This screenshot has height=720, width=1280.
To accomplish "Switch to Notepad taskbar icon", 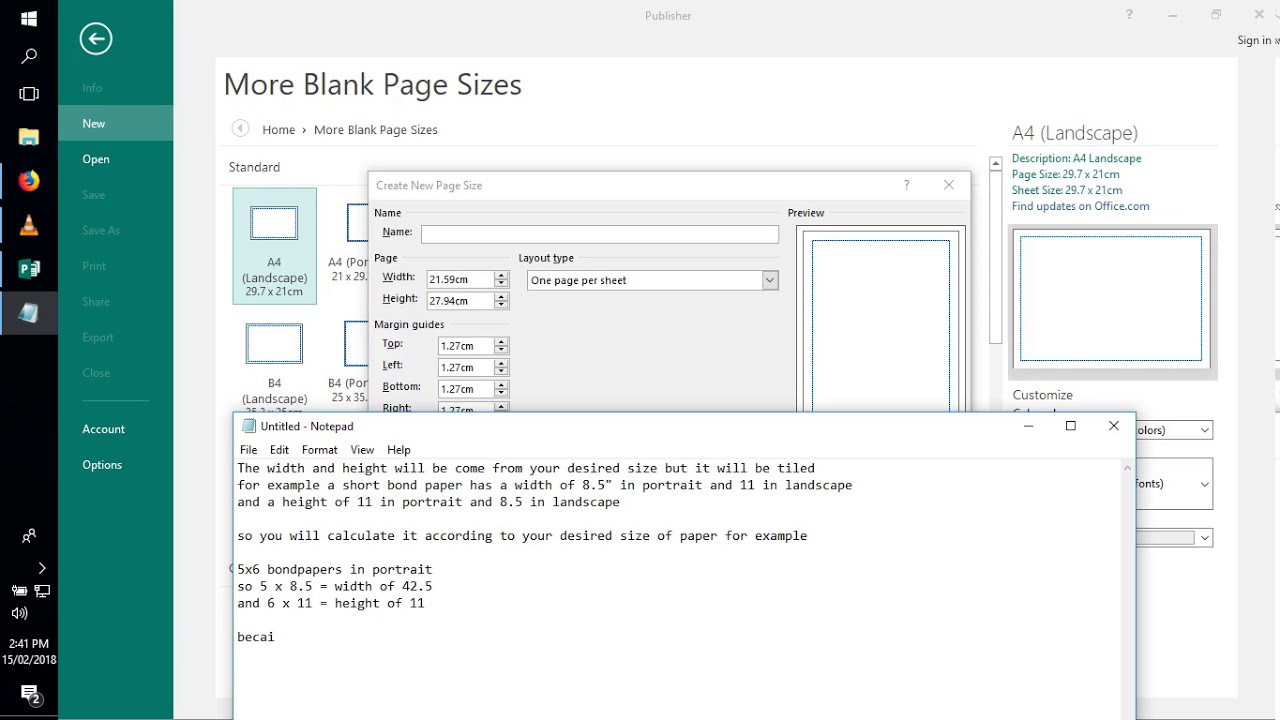I will point(29,313).
